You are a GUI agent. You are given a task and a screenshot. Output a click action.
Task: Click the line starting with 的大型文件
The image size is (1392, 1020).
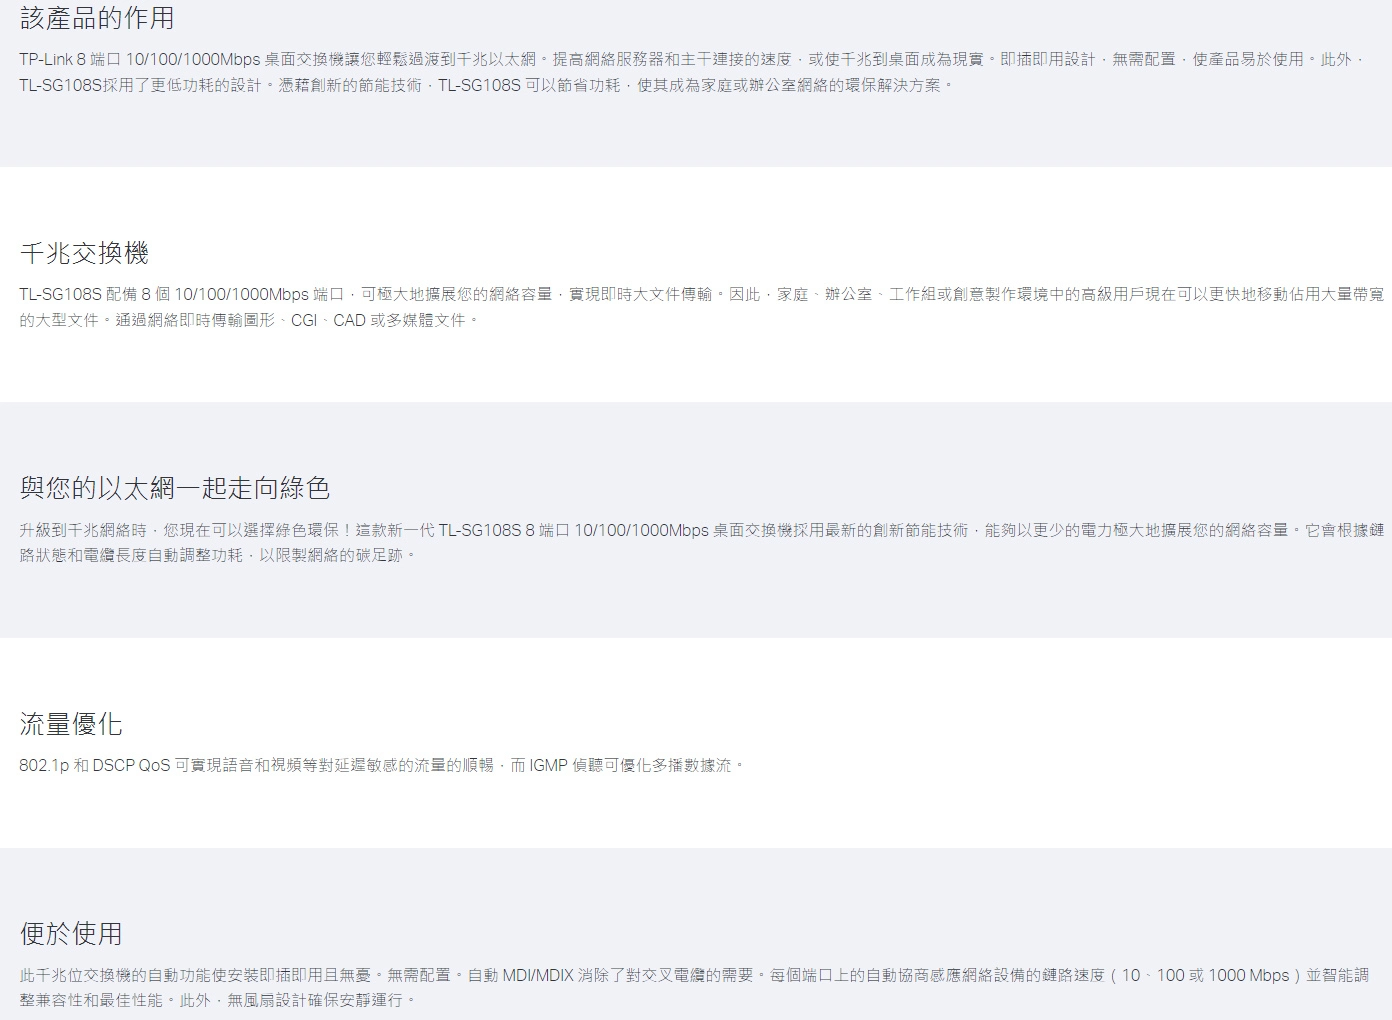(x=250, y=321)
